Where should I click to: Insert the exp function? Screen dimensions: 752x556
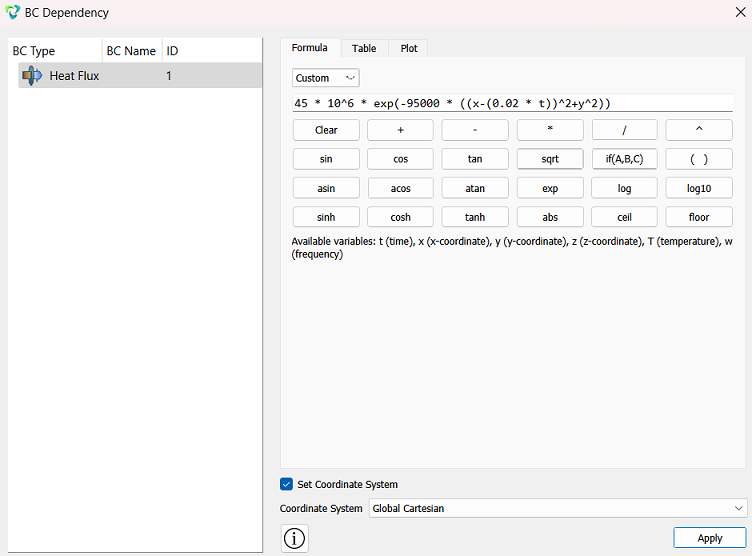(x=550, y=188)
